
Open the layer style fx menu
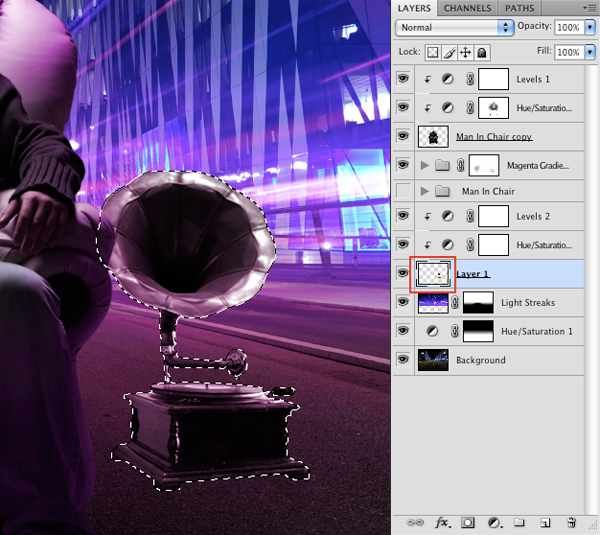pyautogui.click(x=444, y=522)
